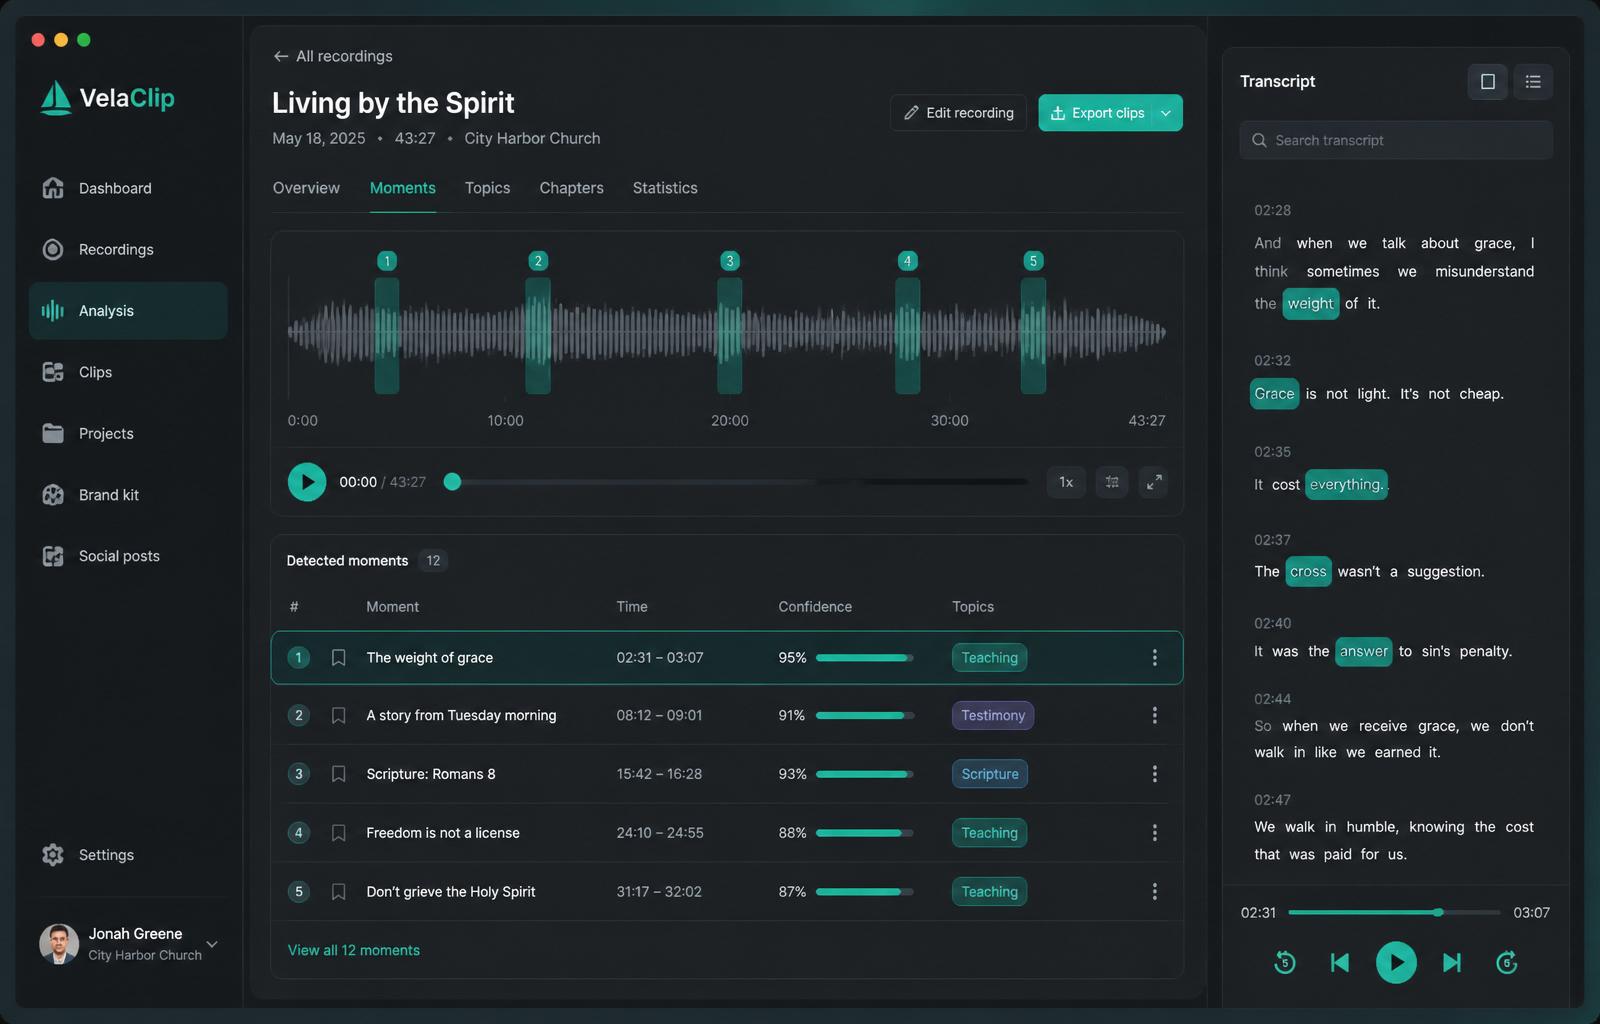Open View all 12 moments link

[354, 950]
